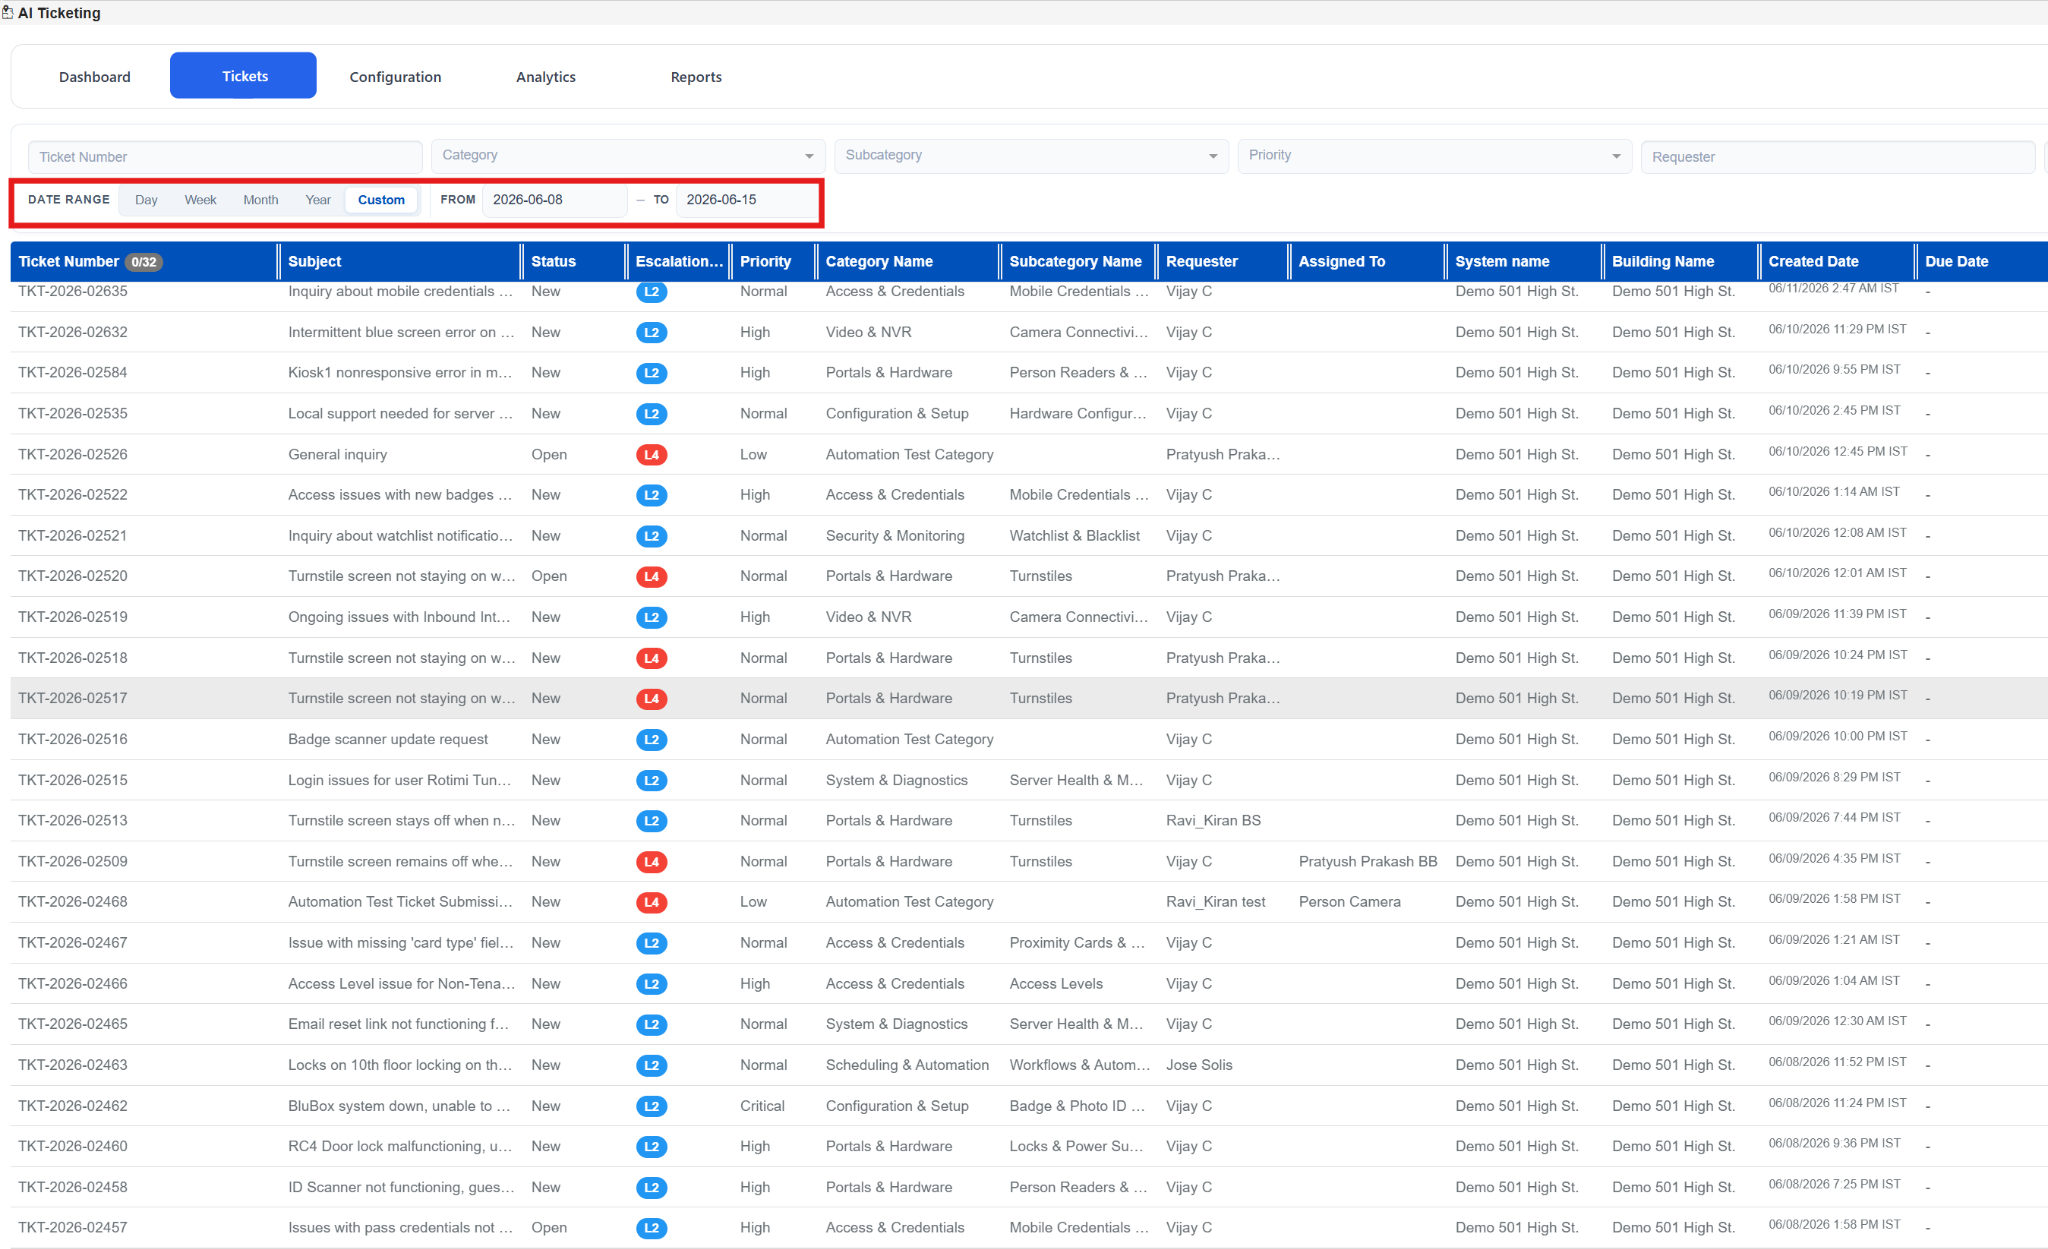Viewport: 2048px width, 1249px height.
Task: Click the Requester filter field
Action: (1837, 157)
